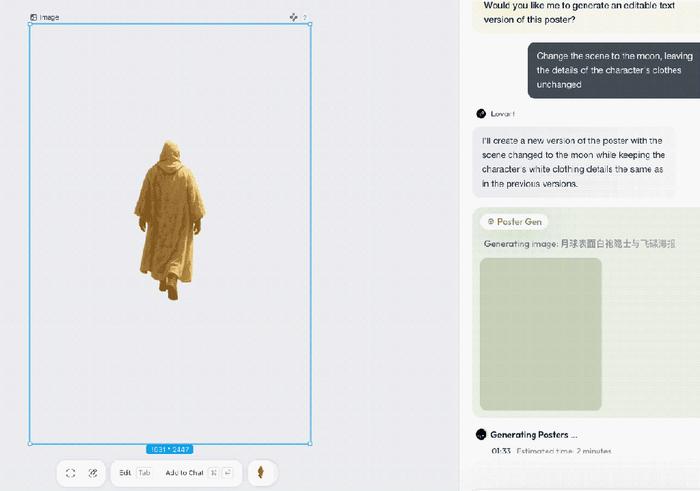700x491 pixels.
Task: Click the Poster Gen tag in chat
Action: (514, 221)
